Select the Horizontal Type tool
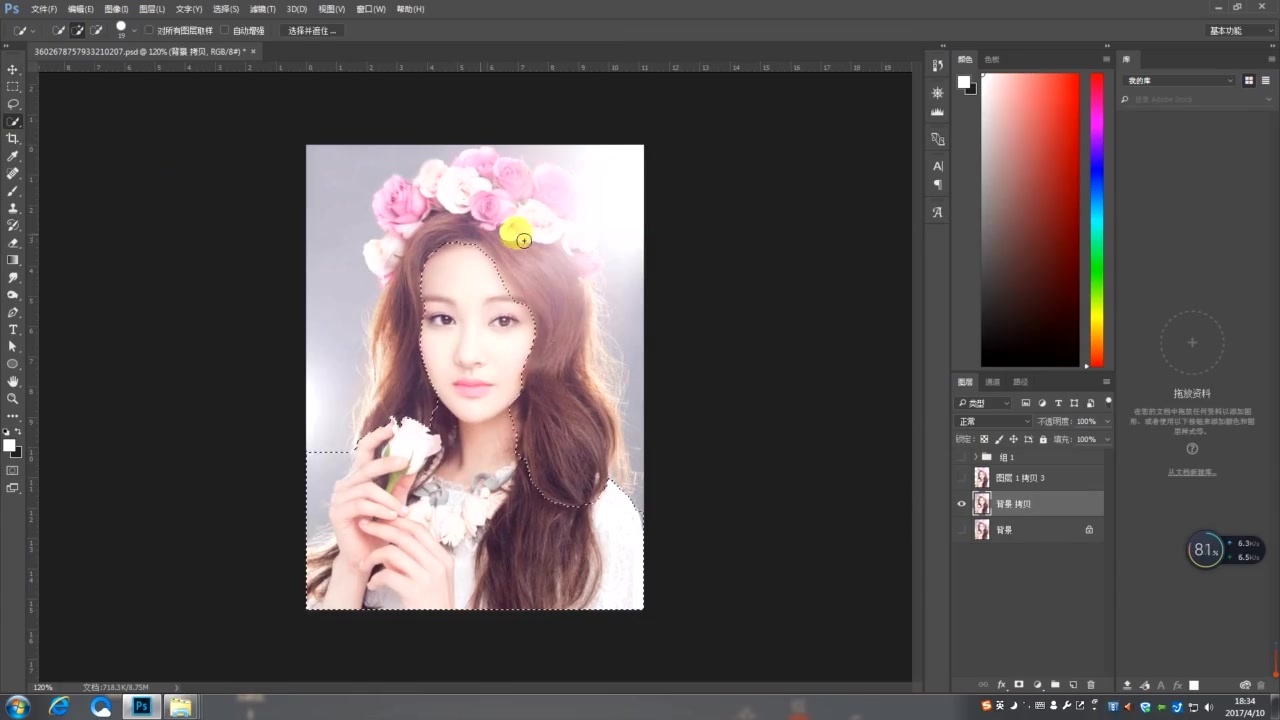 tap(13, 329)
